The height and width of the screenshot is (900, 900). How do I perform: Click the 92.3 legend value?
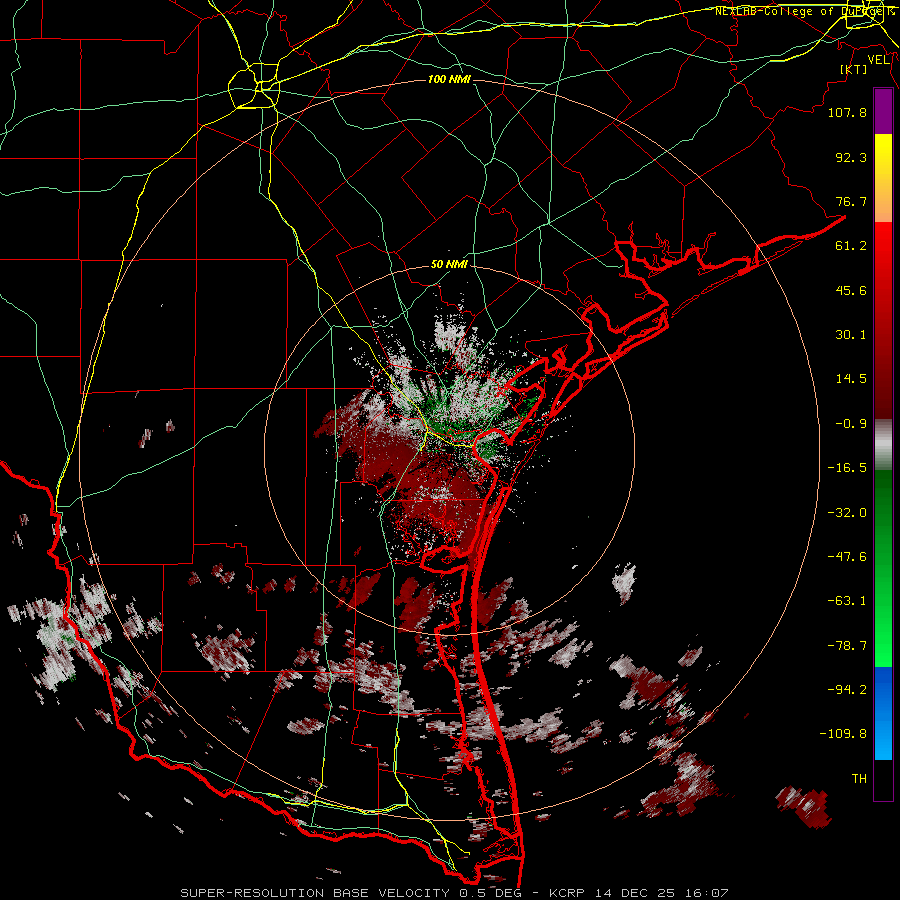(x=851, y=157)
